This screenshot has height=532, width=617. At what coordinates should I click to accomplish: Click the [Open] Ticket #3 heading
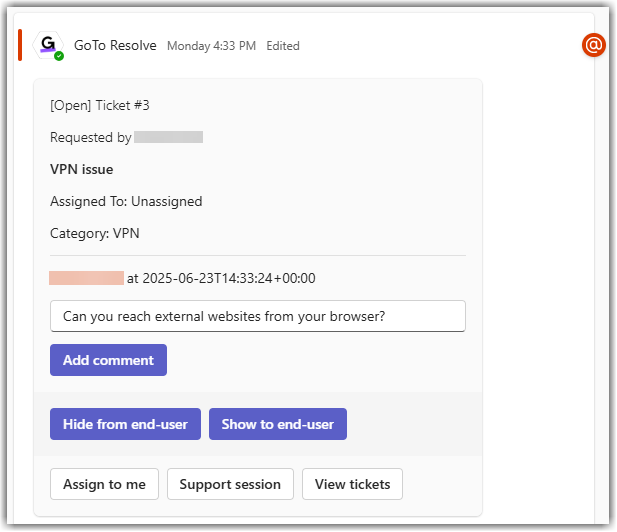point(100,105)
